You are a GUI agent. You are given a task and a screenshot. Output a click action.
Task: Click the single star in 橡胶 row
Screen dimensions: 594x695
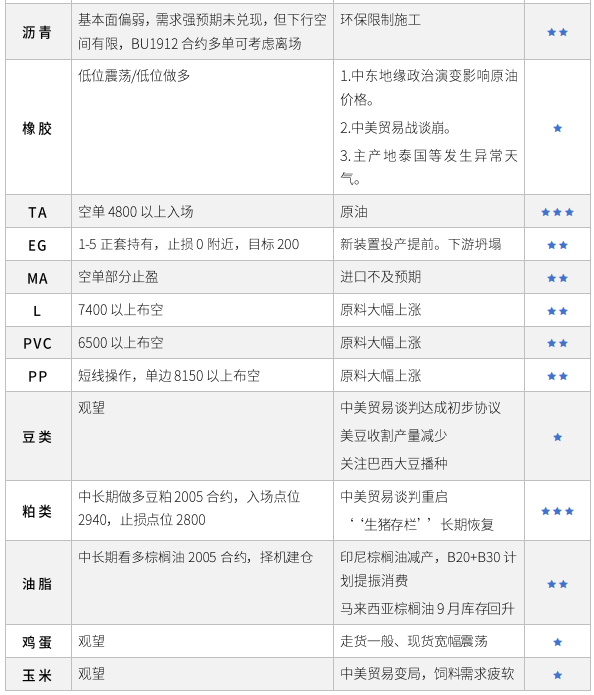point(558,128)
